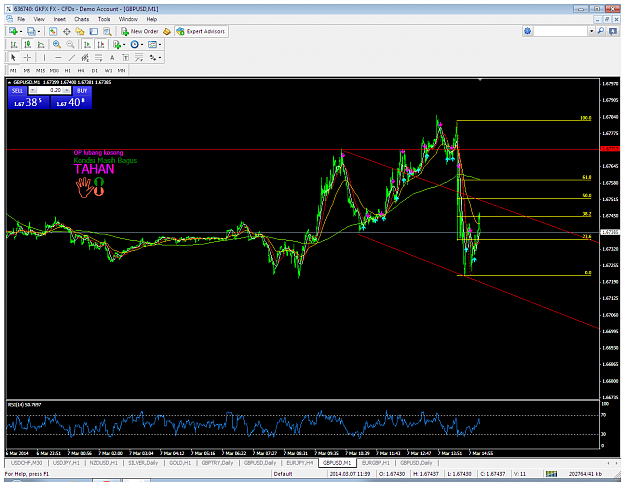Switch to M15 timeframe
This screenshot has width=625, height=482.
click(x=40, y=71)
